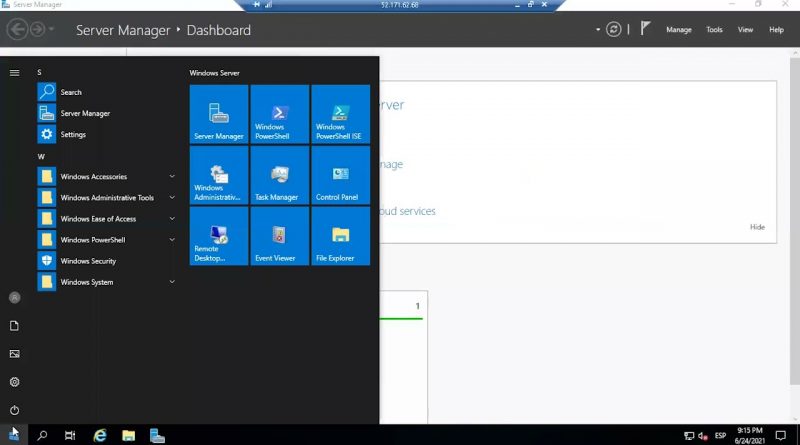The image size is (800, 445).
Task: Launch Internet Explorer from the taskbar
Action: tap(100, 435)
